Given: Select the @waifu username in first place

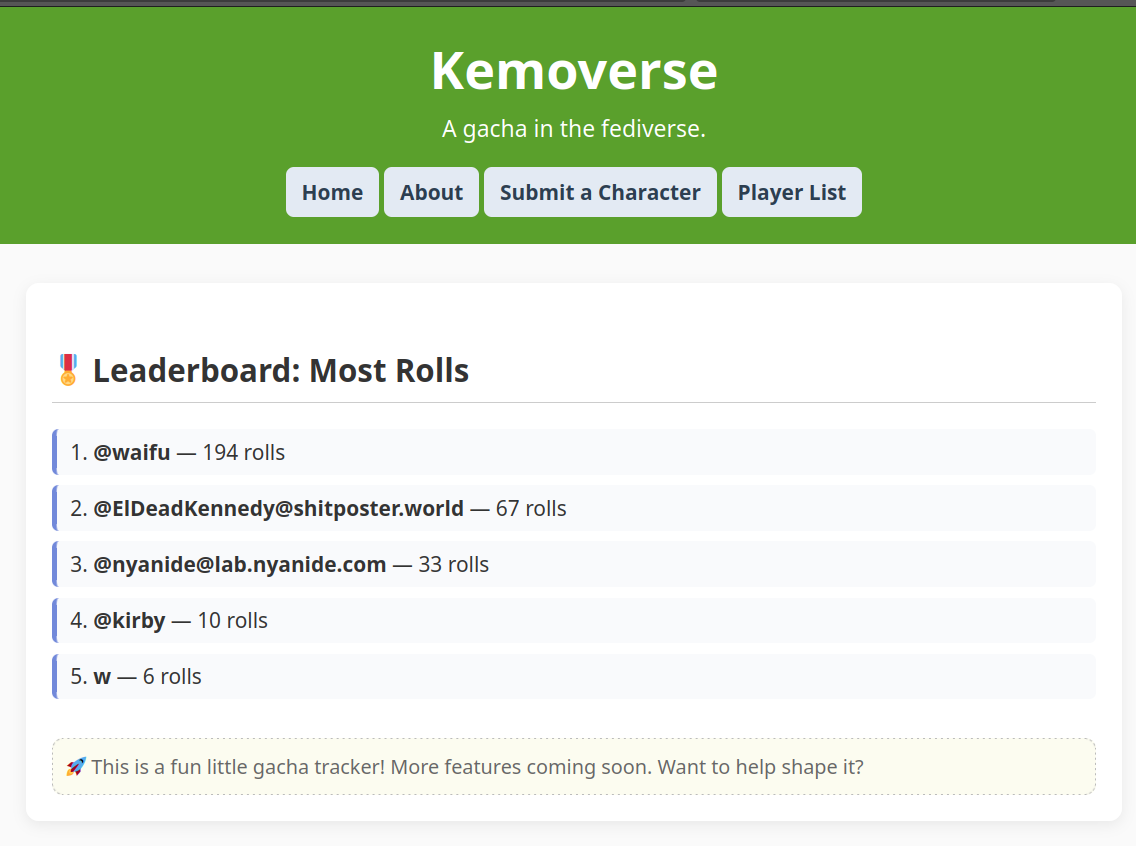Looking at the screenshot, I should [x=132, y=453].
